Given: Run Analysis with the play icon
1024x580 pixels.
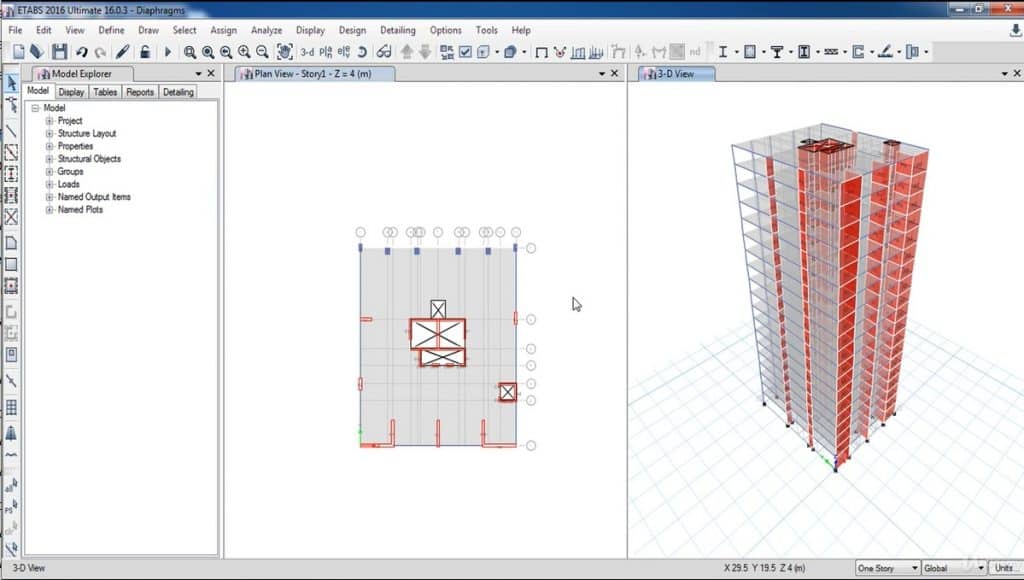Looking at the screenshot, I should coord(168,50).
